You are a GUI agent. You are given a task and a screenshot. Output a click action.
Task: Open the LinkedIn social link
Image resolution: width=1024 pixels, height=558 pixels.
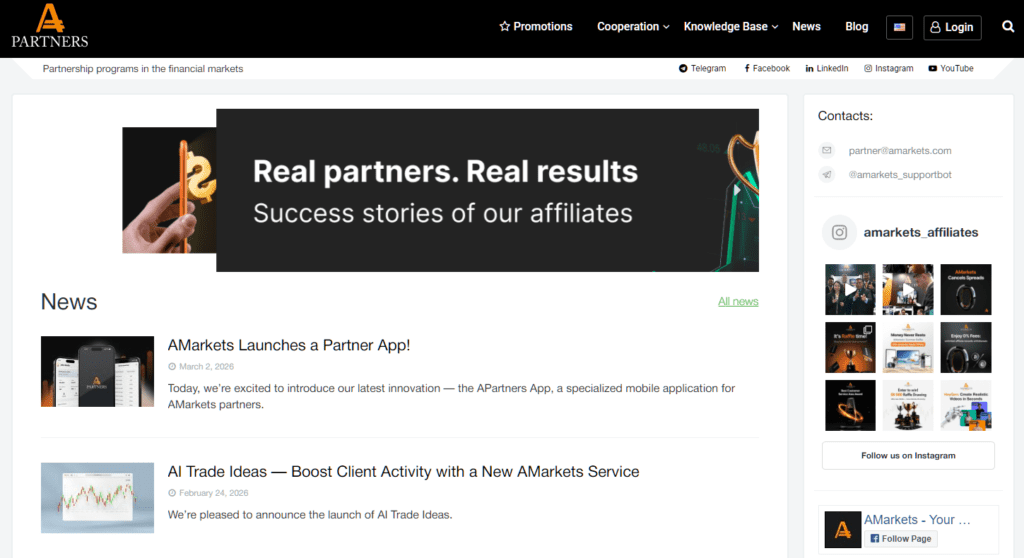pos(827,69)
